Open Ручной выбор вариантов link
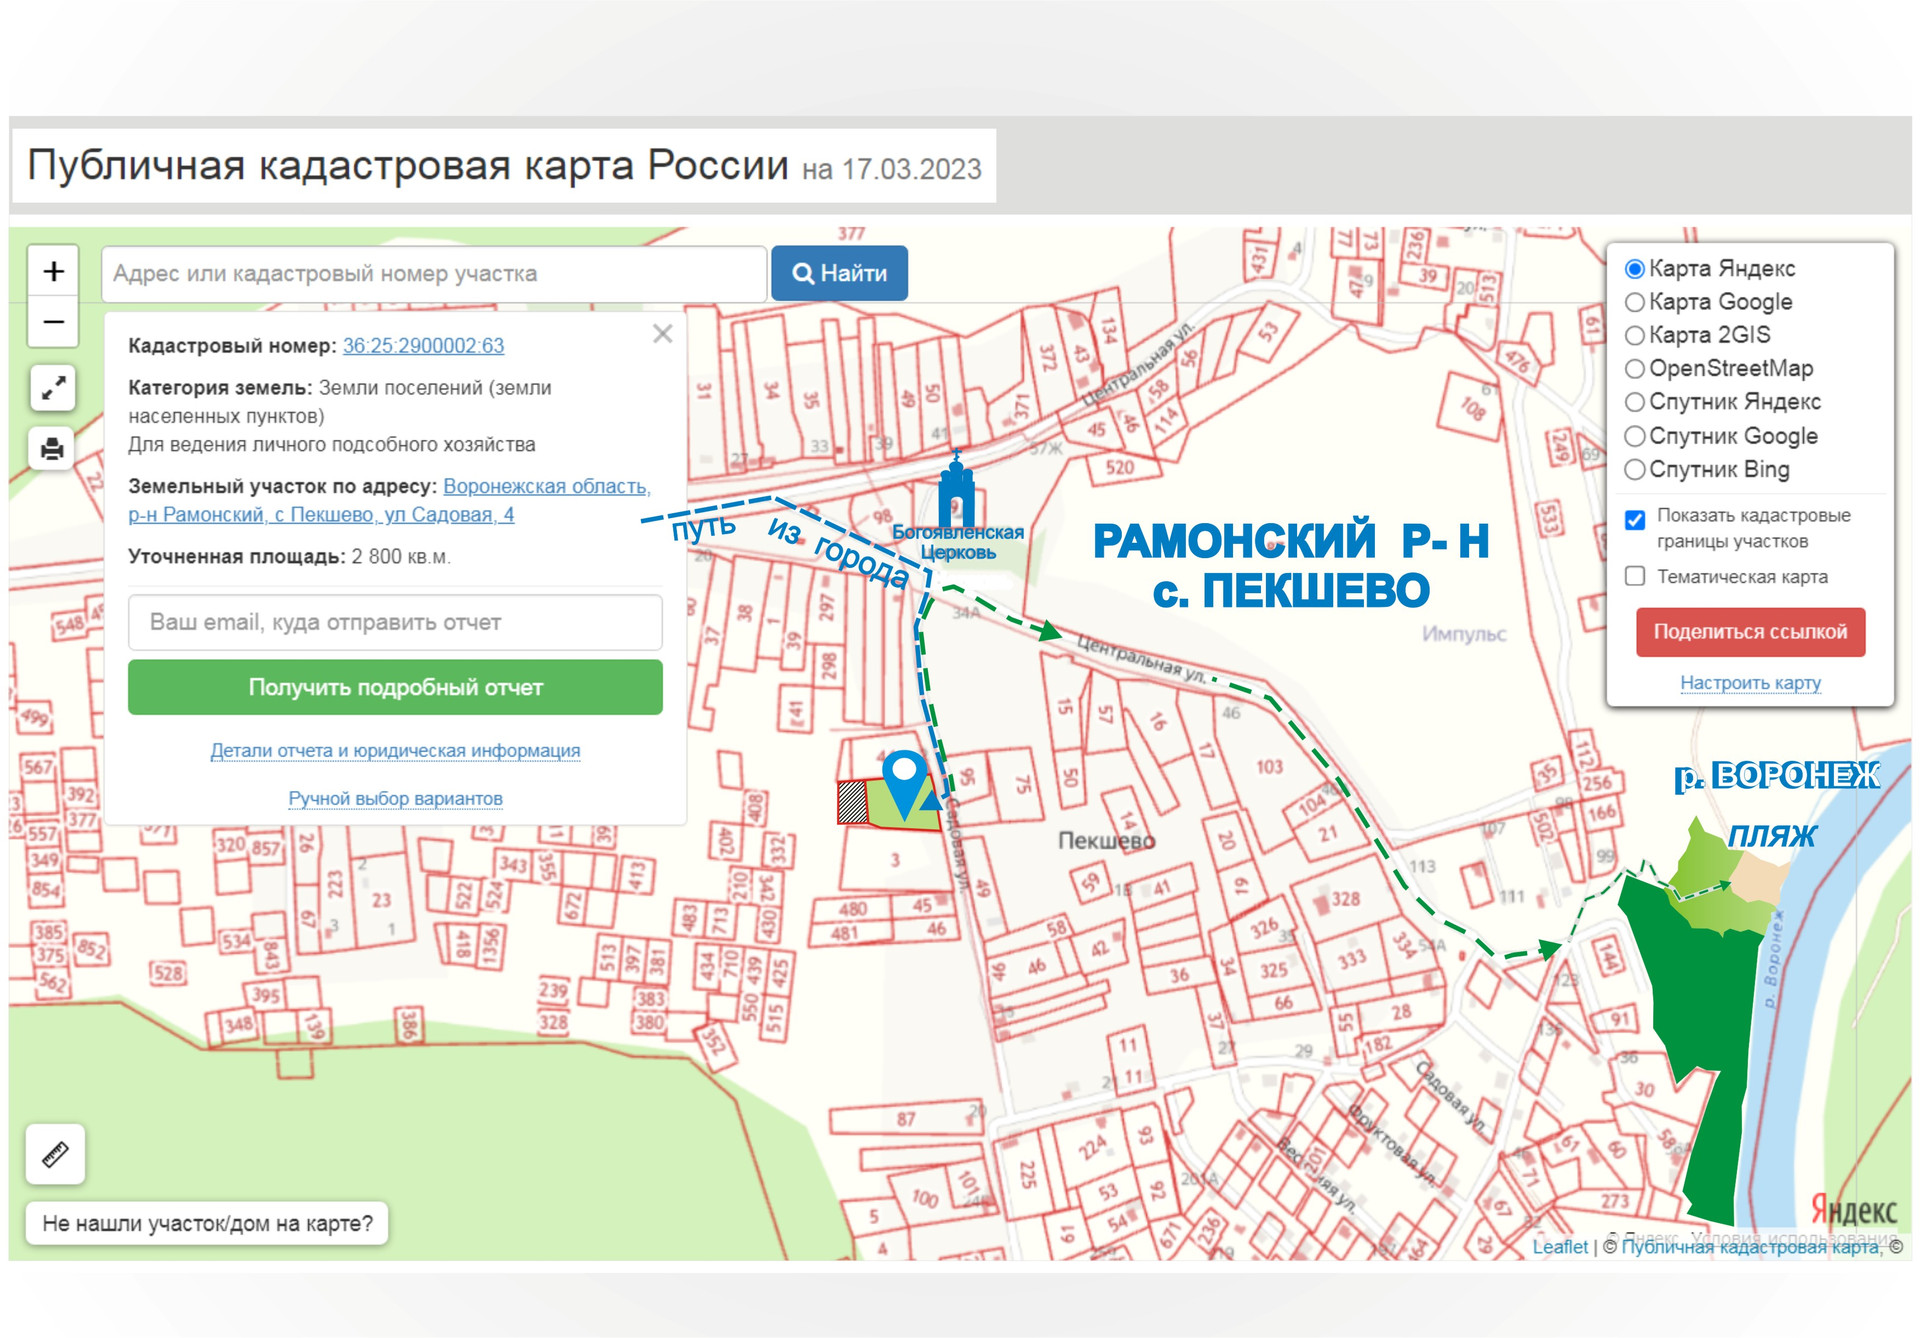 pos(395,798)
